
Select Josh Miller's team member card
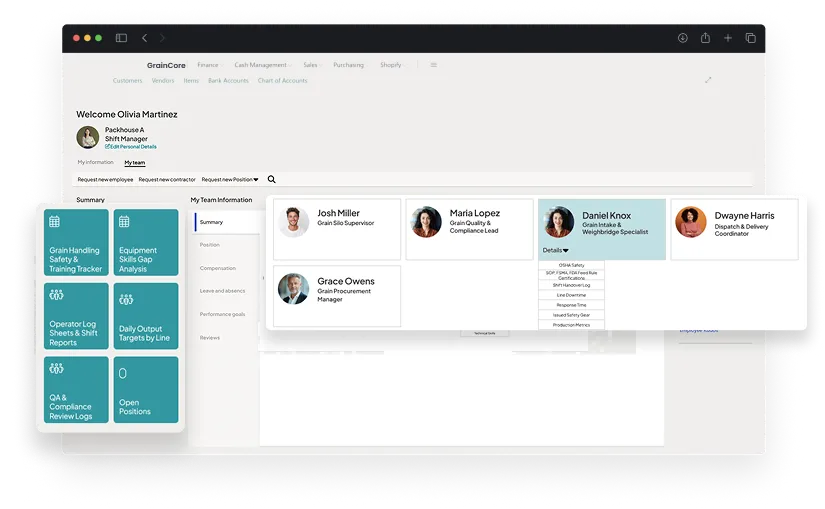(x=336, y=230)
